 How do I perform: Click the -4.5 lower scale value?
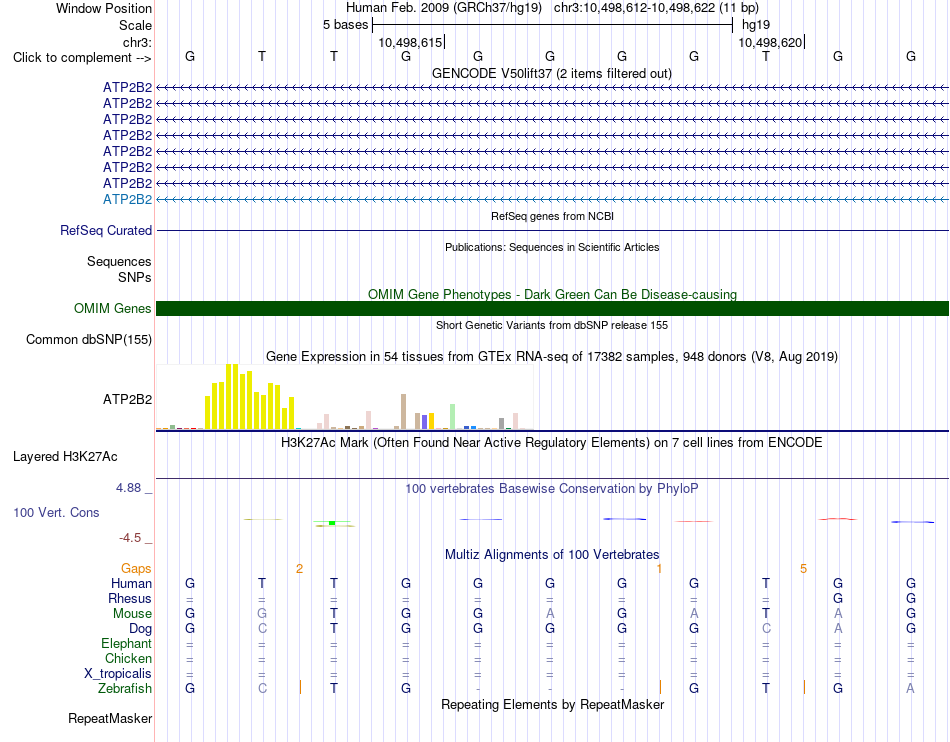pyautogui.click(x=130, y=538)
